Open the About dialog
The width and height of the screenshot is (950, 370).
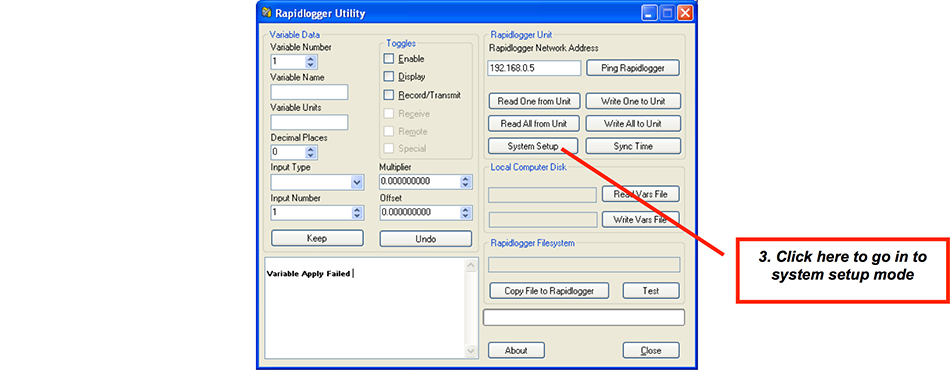tap(516, 350)
